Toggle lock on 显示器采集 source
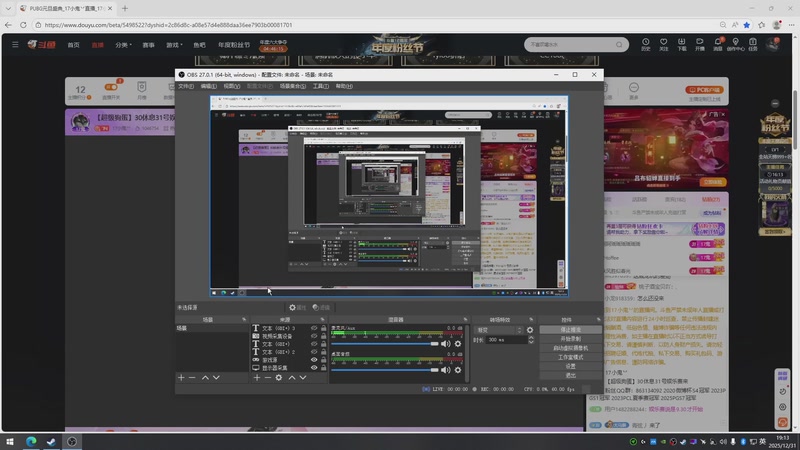The height and width of the screenshot is (450, 800). click(323, 368)
